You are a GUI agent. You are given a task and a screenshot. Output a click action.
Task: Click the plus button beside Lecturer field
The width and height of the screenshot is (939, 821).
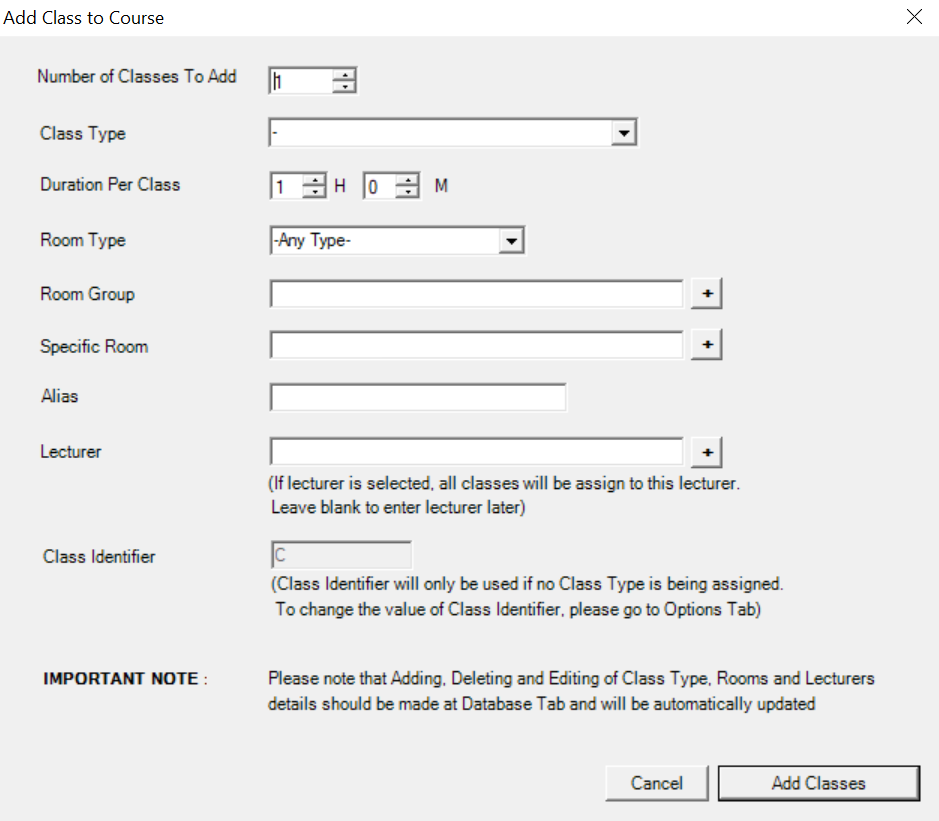(707, 452)
